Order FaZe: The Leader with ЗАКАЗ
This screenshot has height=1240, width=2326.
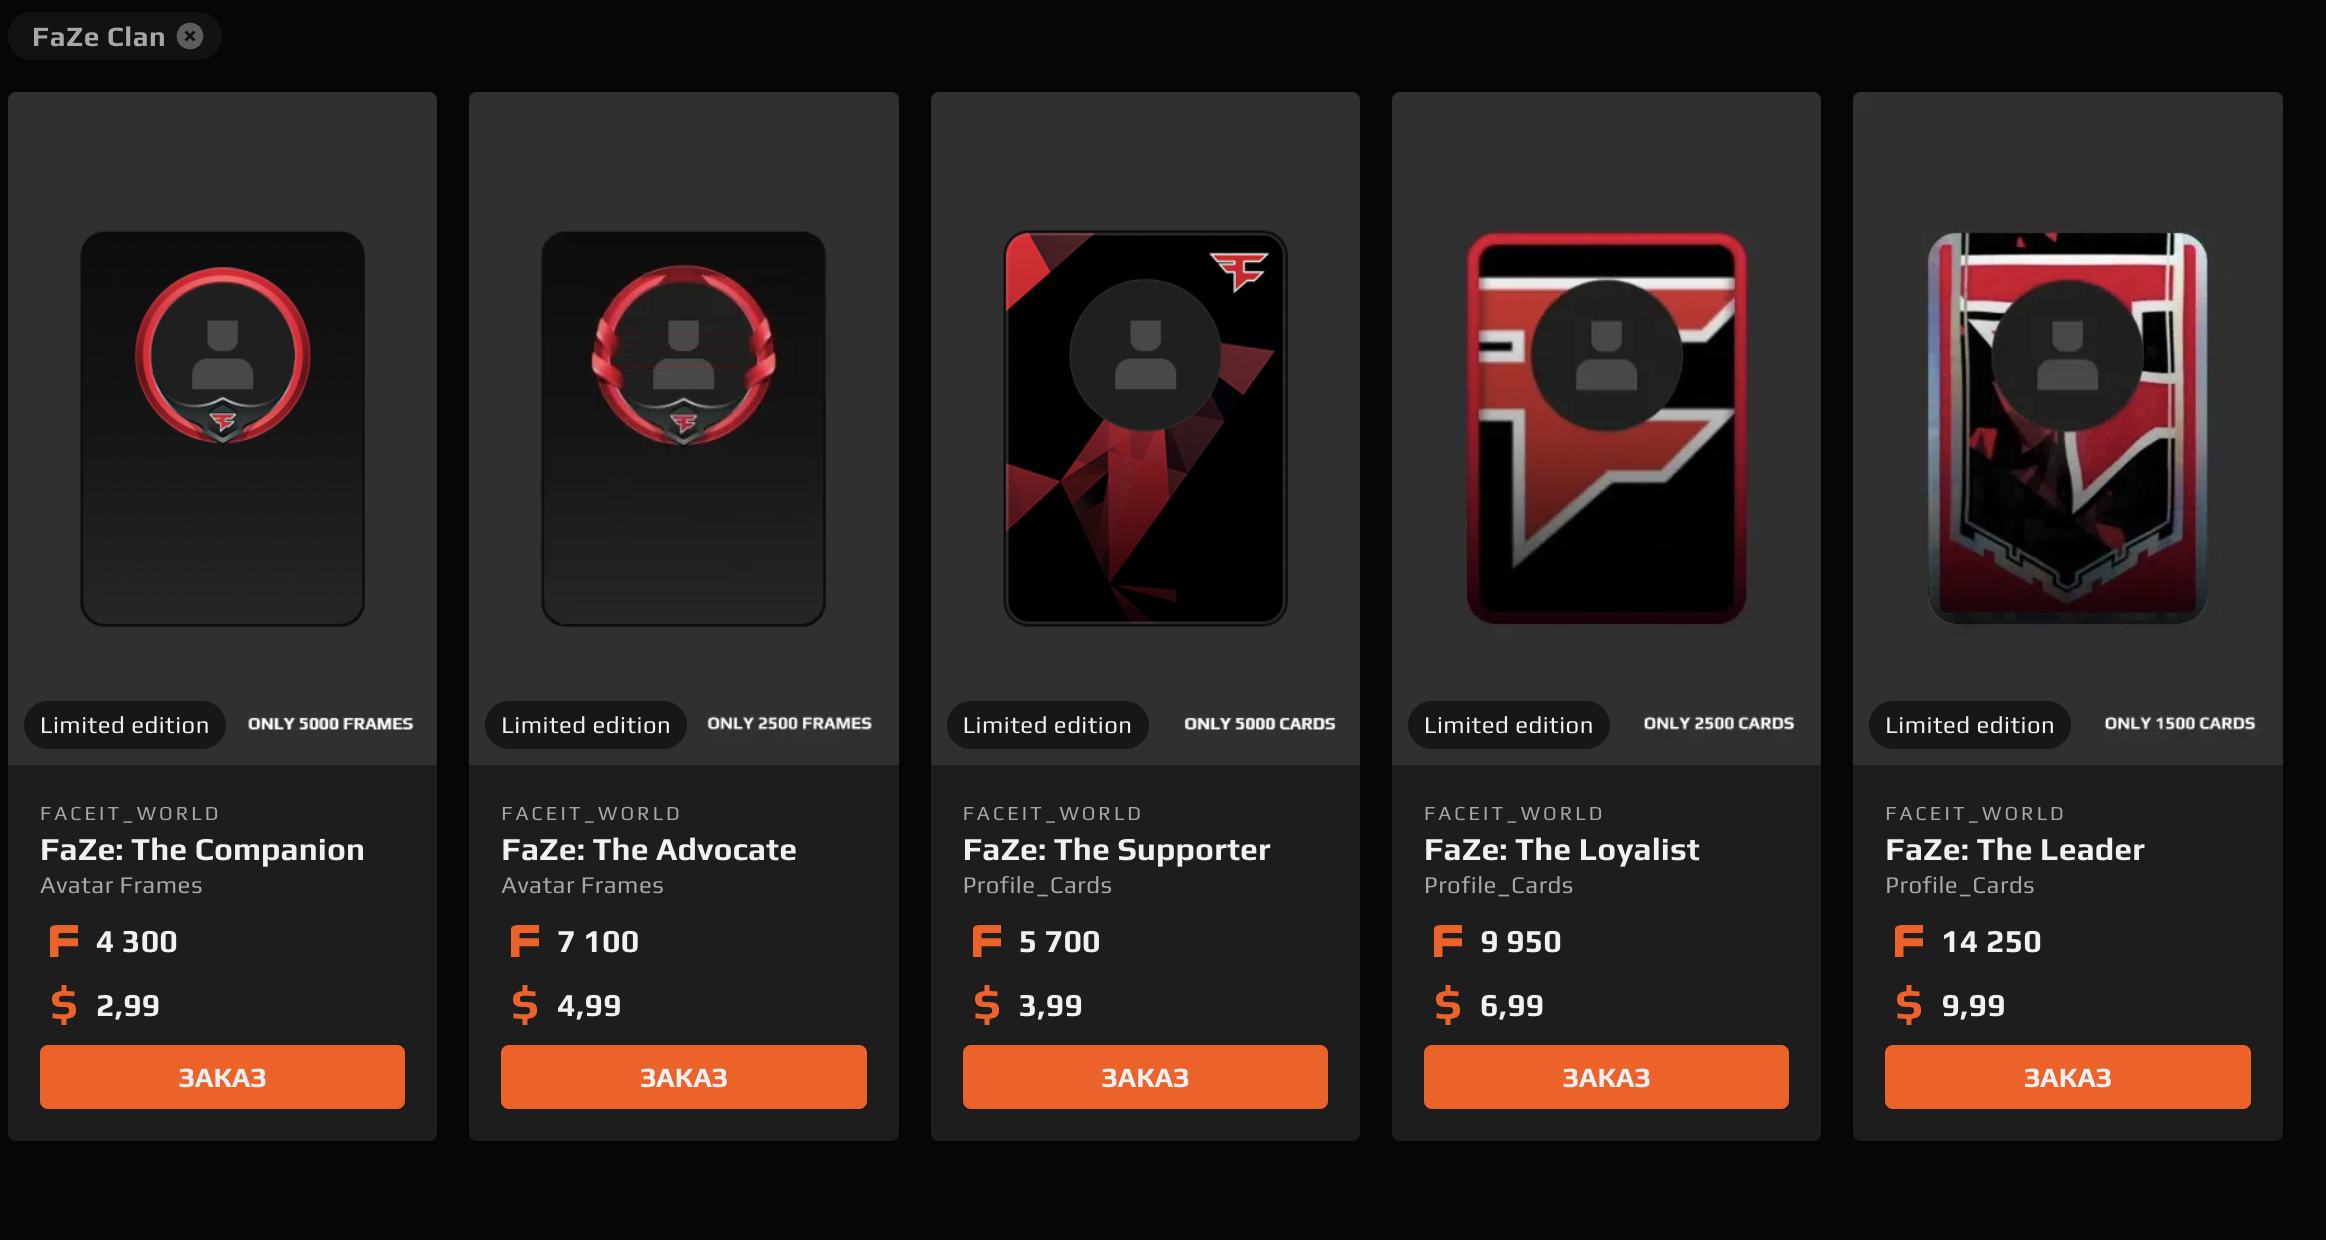coord(2068,1077)
